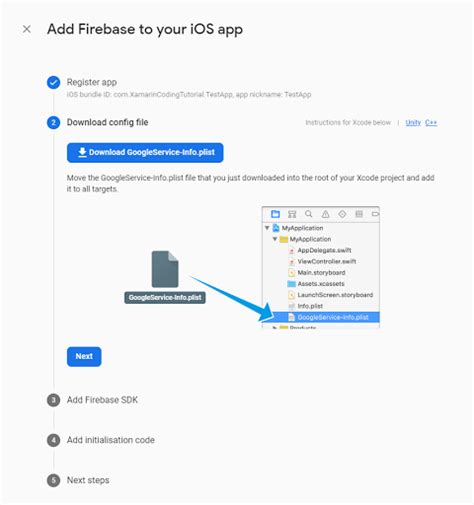Click the grey GoogleService-Info.plist file icon
This screenshot has height=505, width=474.
(165, 269)
